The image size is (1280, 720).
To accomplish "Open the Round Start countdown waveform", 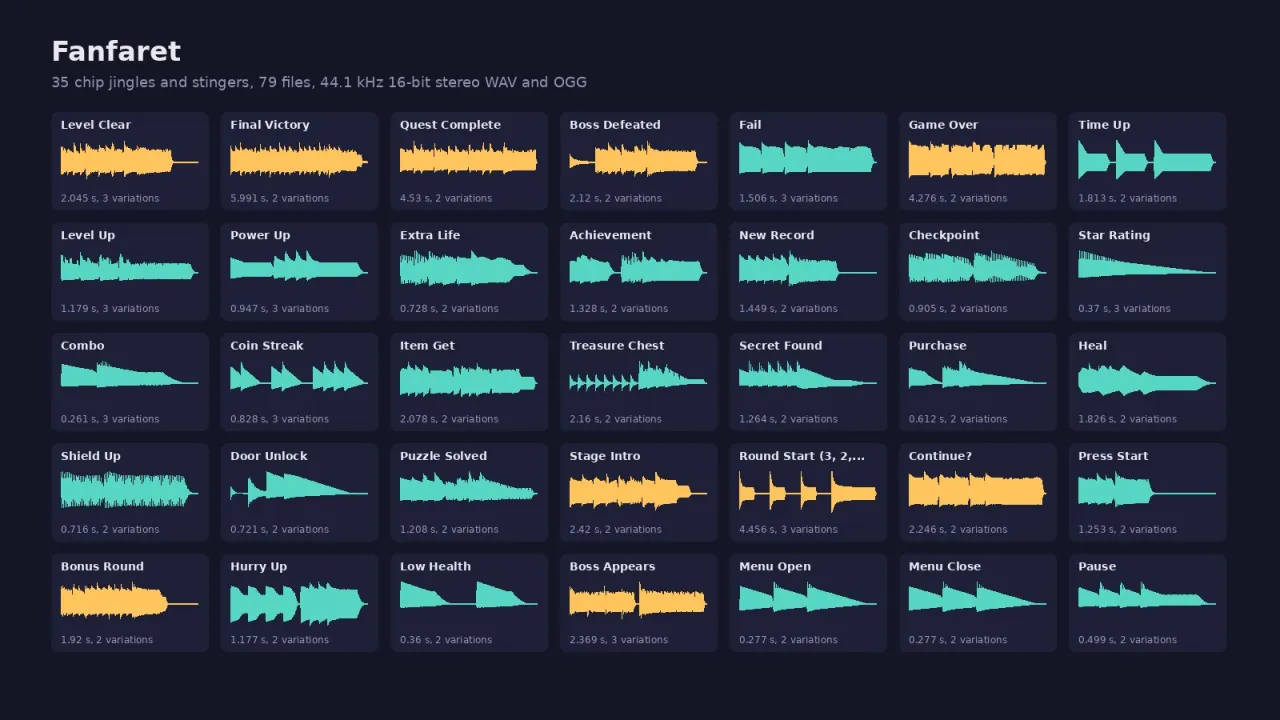I will [x=808, y=492].
